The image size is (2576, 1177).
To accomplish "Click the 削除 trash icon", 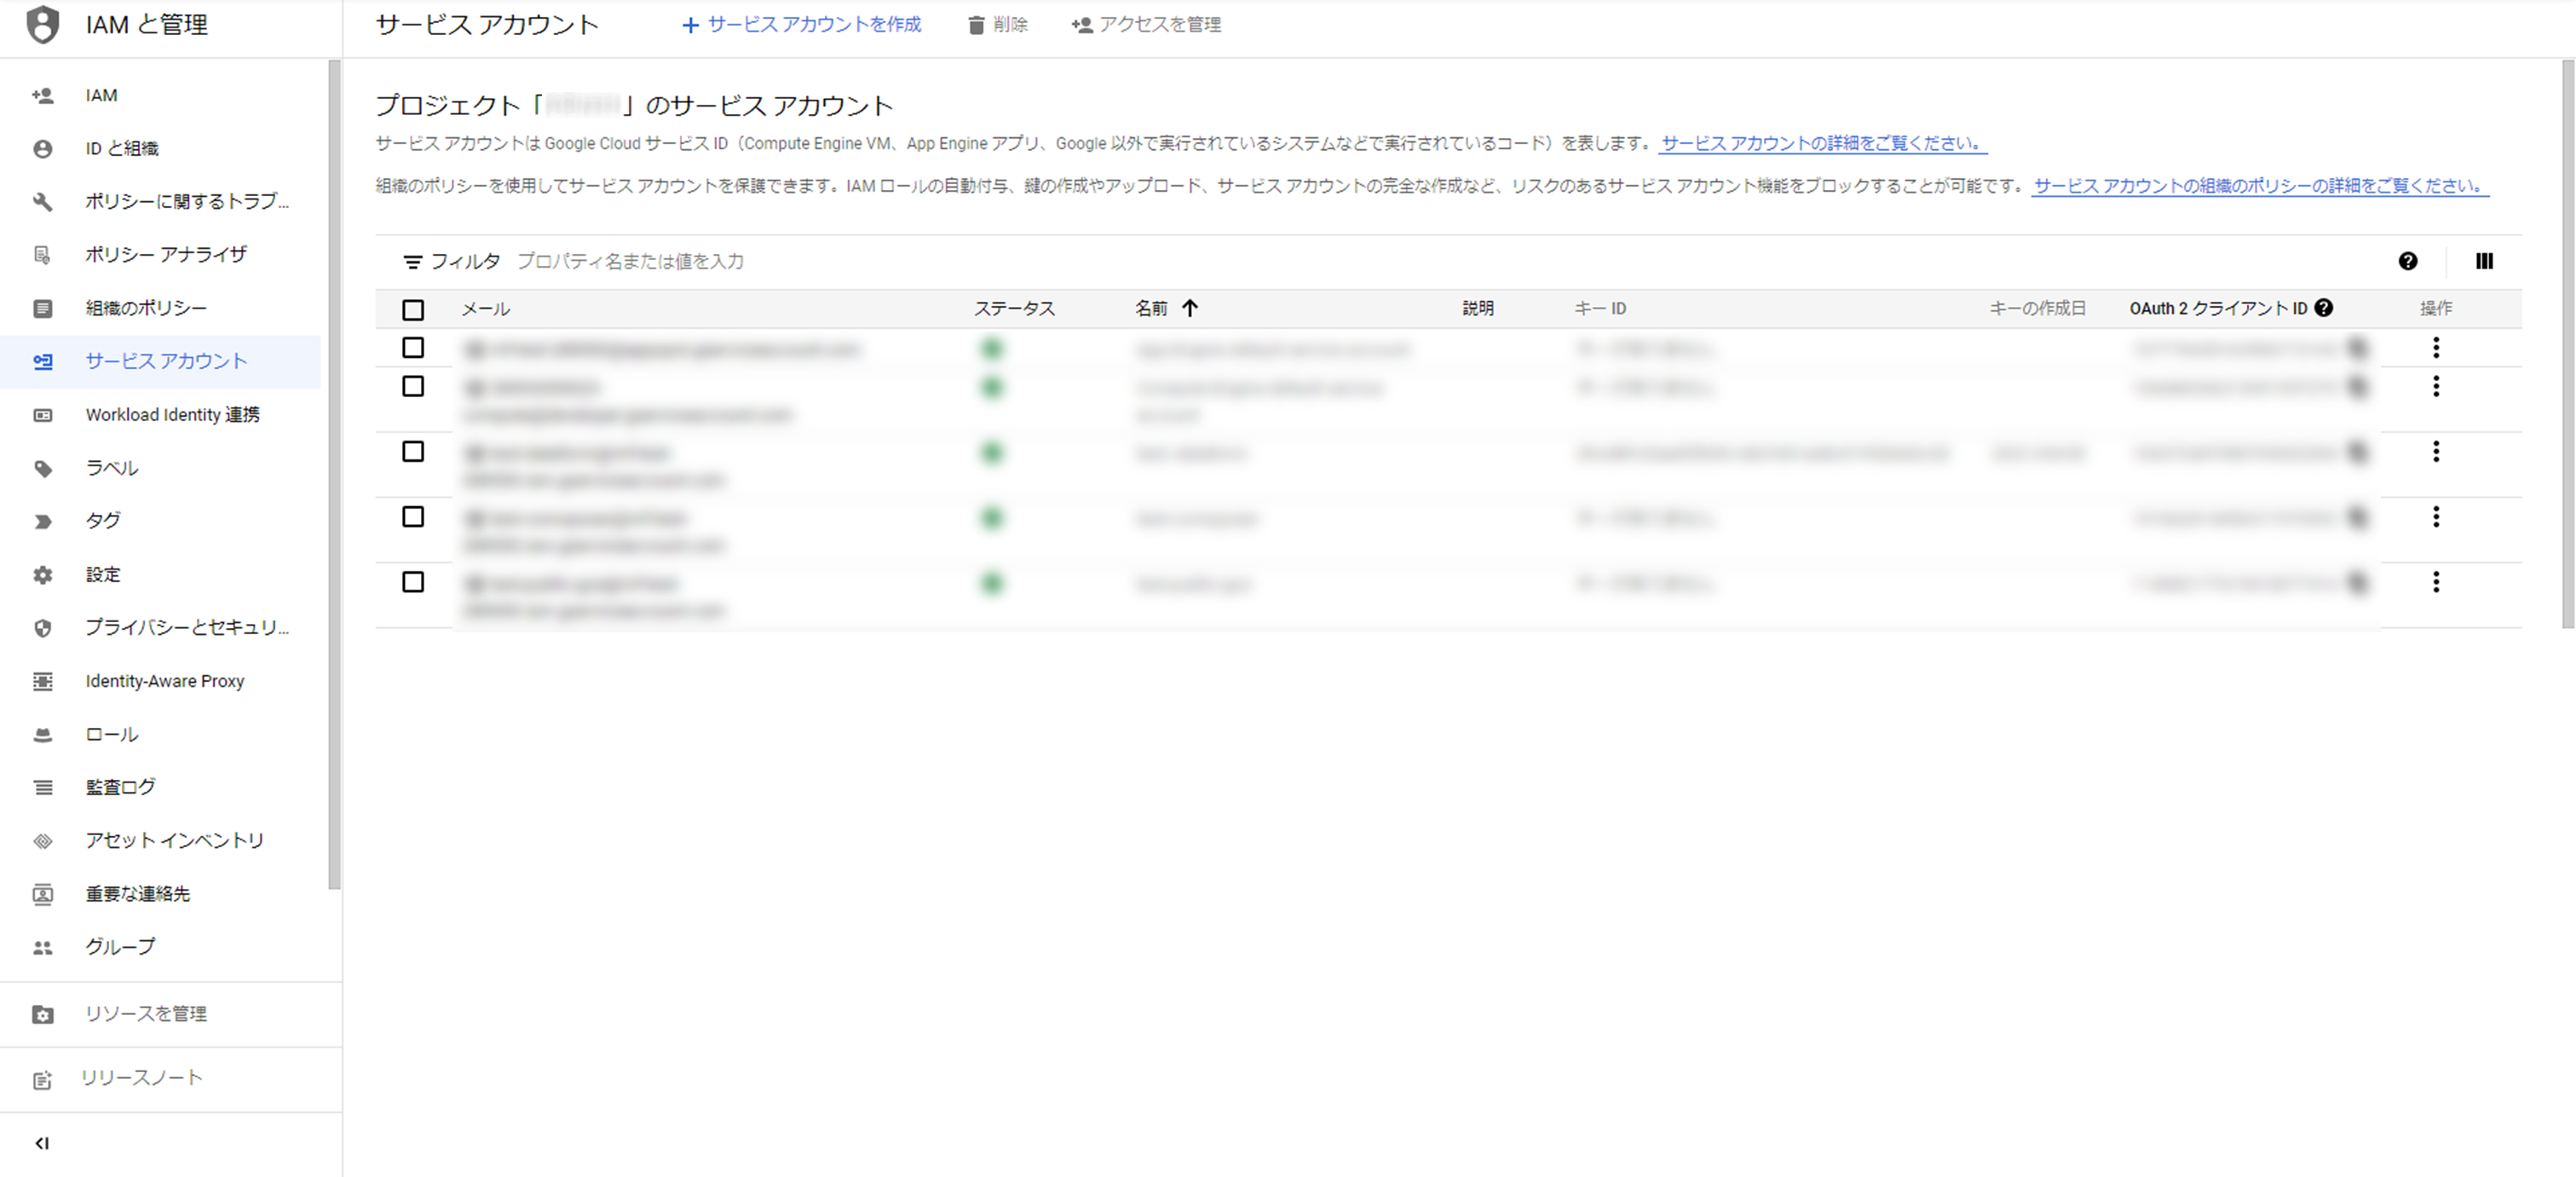I will tap(976, 25).
